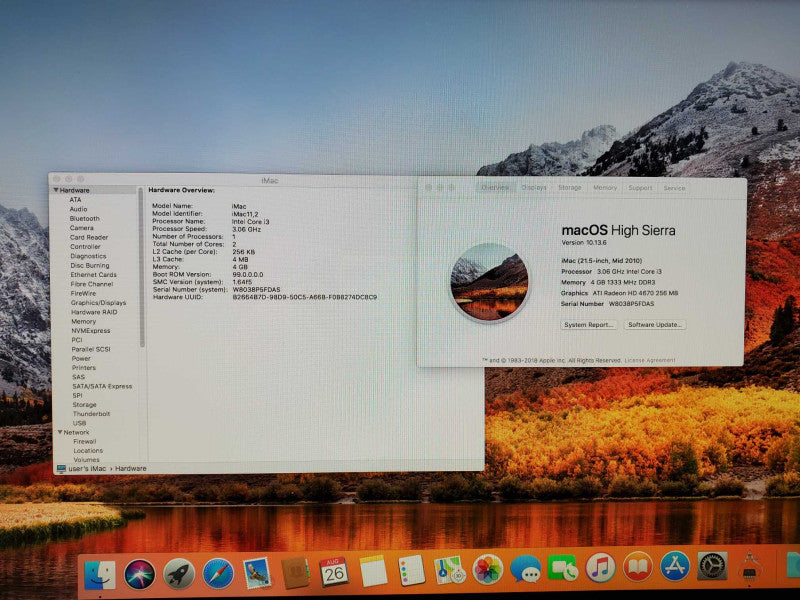This screenshot has height=600, width=800.
Task: Select Controller in the sidebar
Action: point(85,246)
